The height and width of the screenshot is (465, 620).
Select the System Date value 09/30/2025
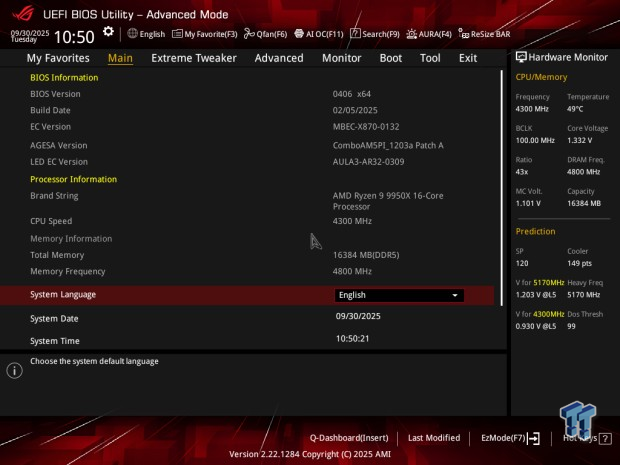point(358,316)
